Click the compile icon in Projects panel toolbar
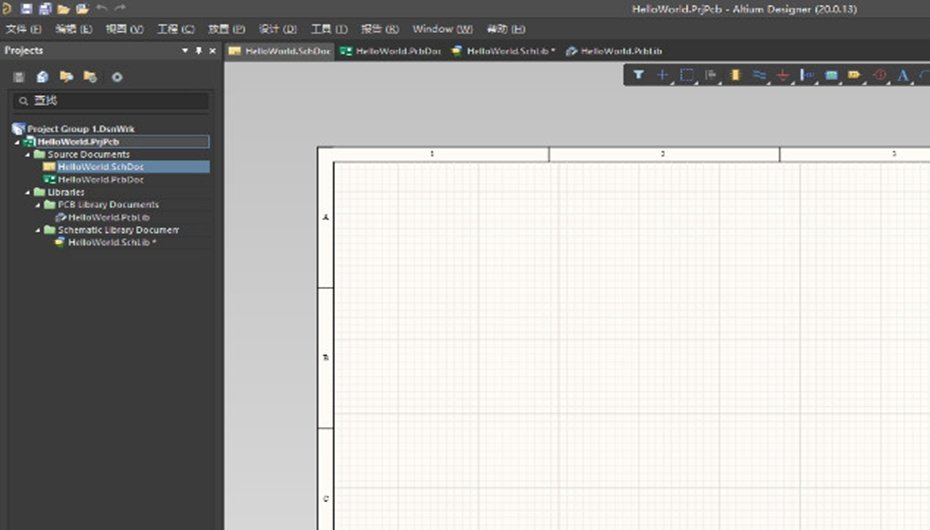Screen dimensions: 930x530 click(x=19, y=77)
